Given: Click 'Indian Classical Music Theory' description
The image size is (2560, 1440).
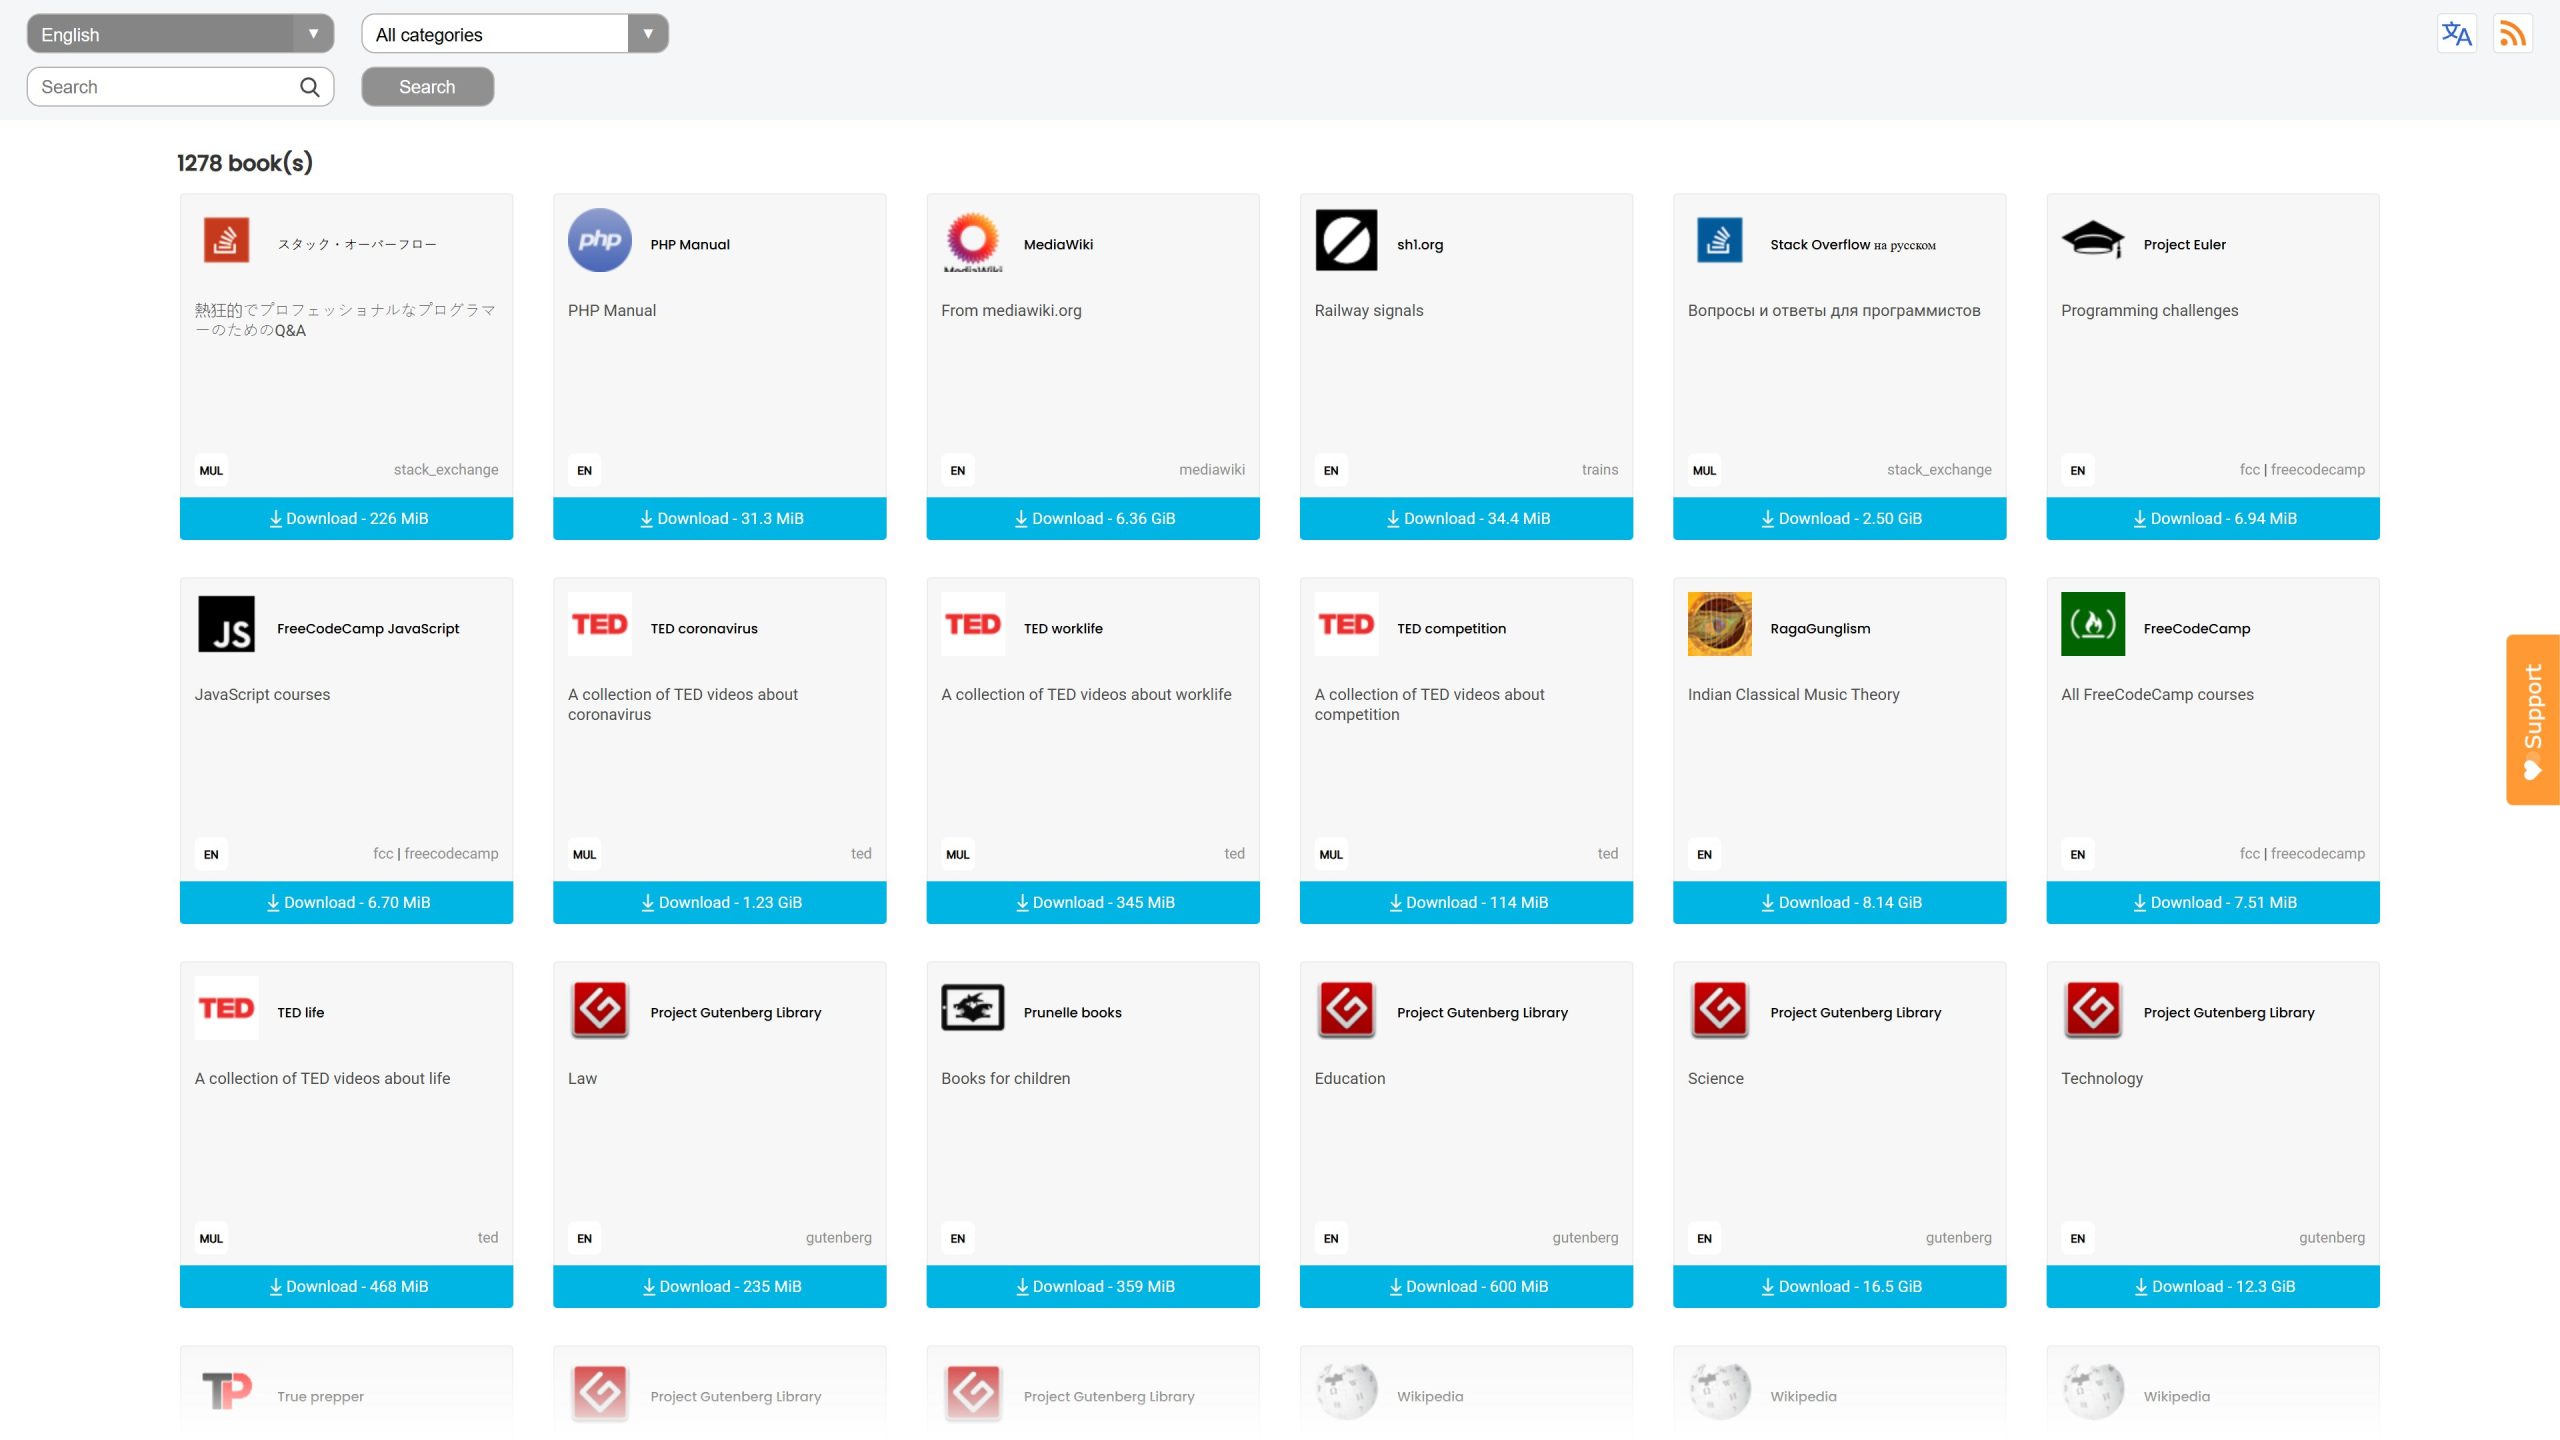Looking at the screenshot, I should (x=1794, y=695).
